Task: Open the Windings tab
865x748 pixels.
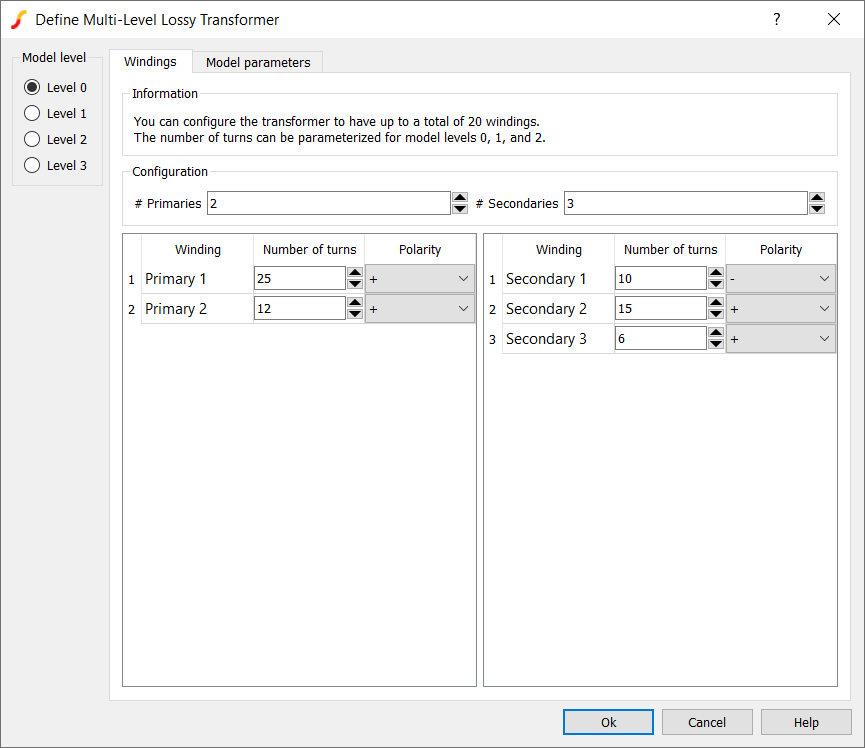Action: pyautogui.click(x=150, y=61)
